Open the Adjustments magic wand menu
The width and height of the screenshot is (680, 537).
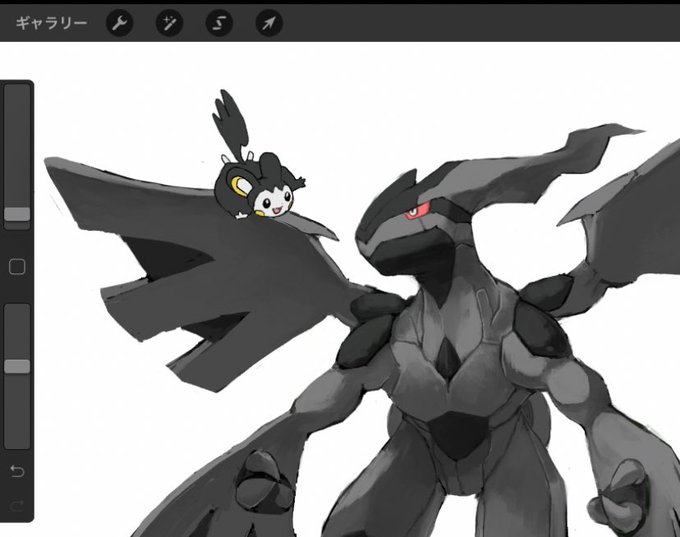[x=169, y=23]
